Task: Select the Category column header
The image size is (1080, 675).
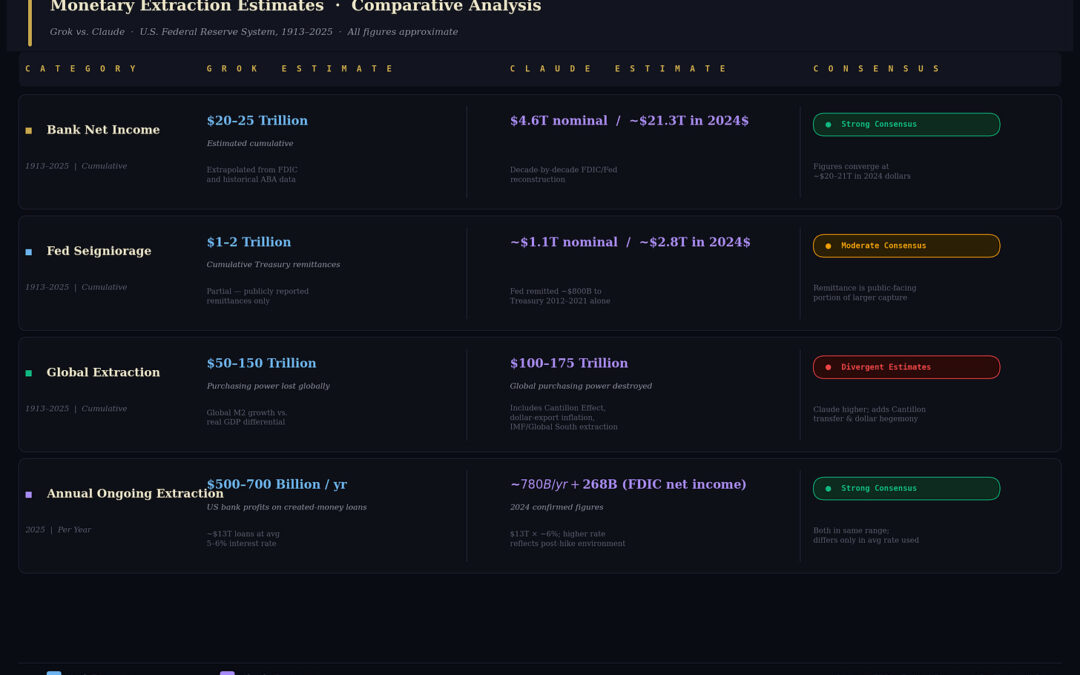Action: click(81, 69)
